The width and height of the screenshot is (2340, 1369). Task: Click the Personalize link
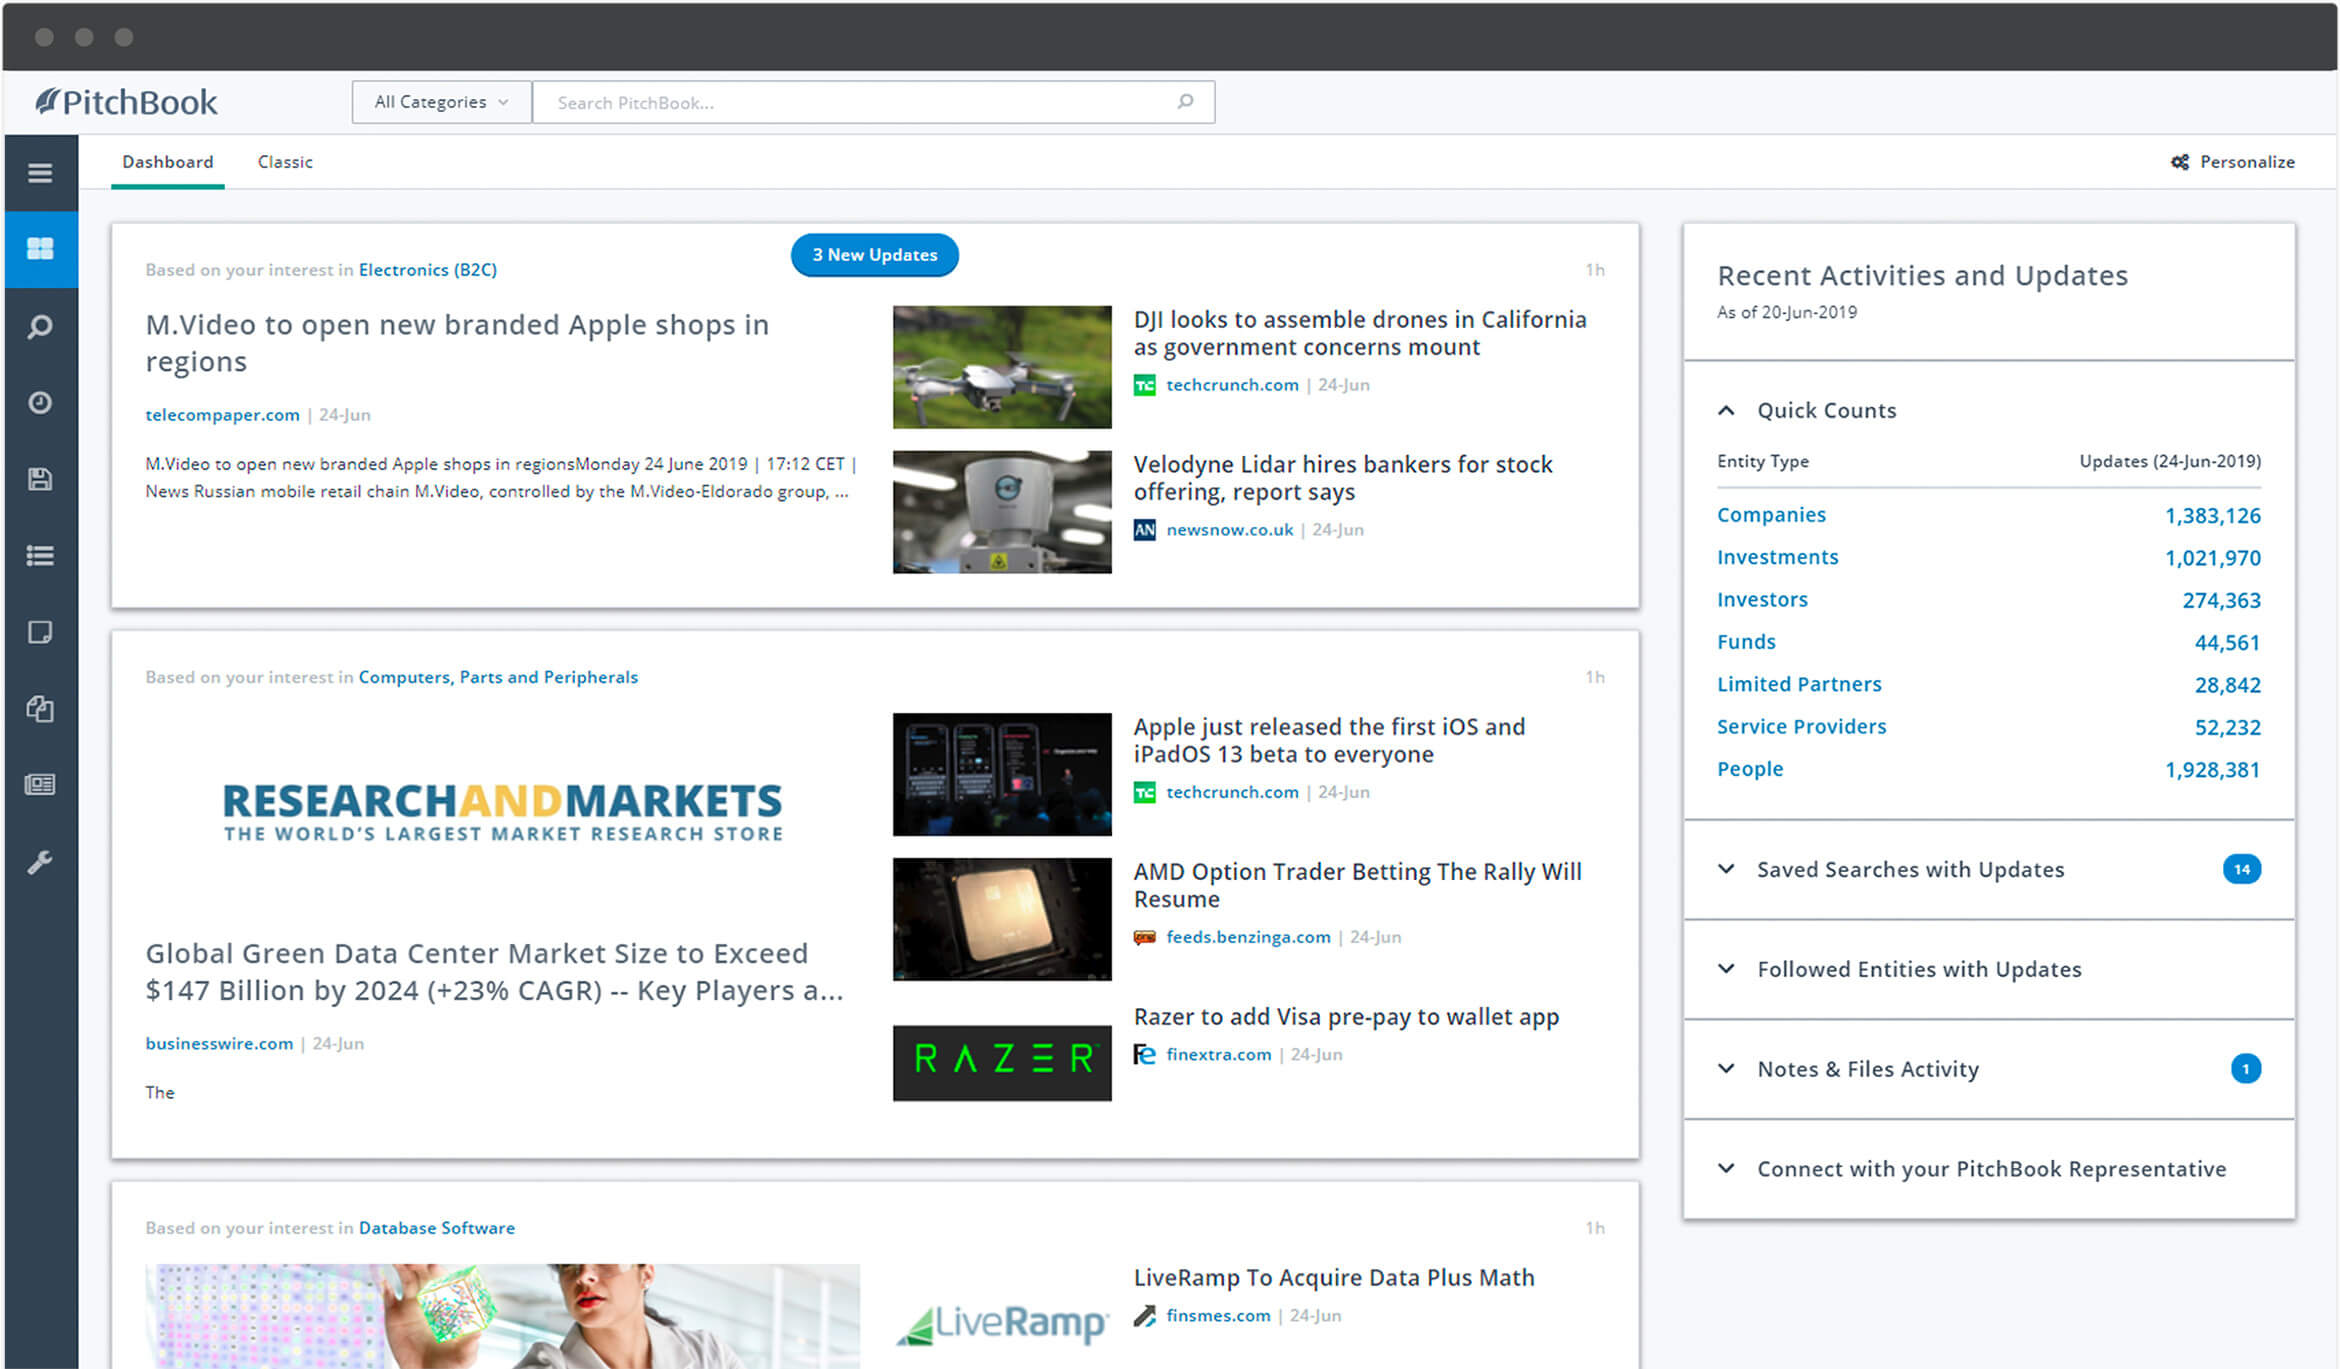[x=2247, y=162]
